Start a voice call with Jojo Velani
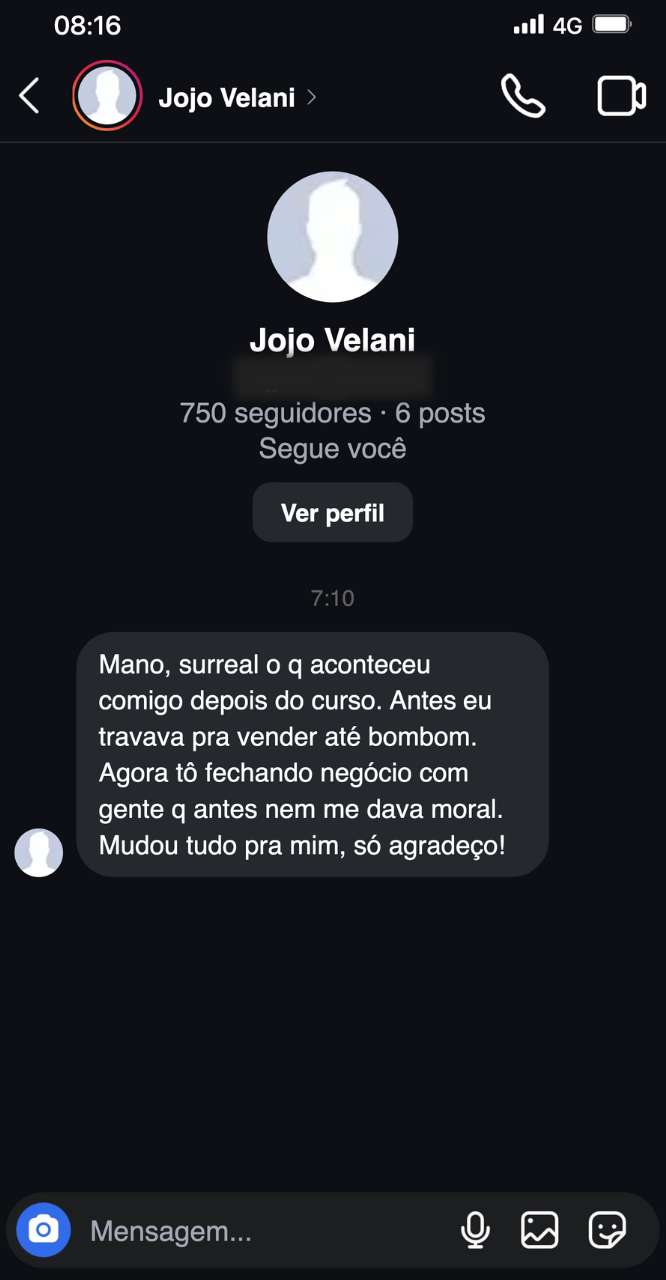This screenshot has width=666, height=1280. (523, 97)
